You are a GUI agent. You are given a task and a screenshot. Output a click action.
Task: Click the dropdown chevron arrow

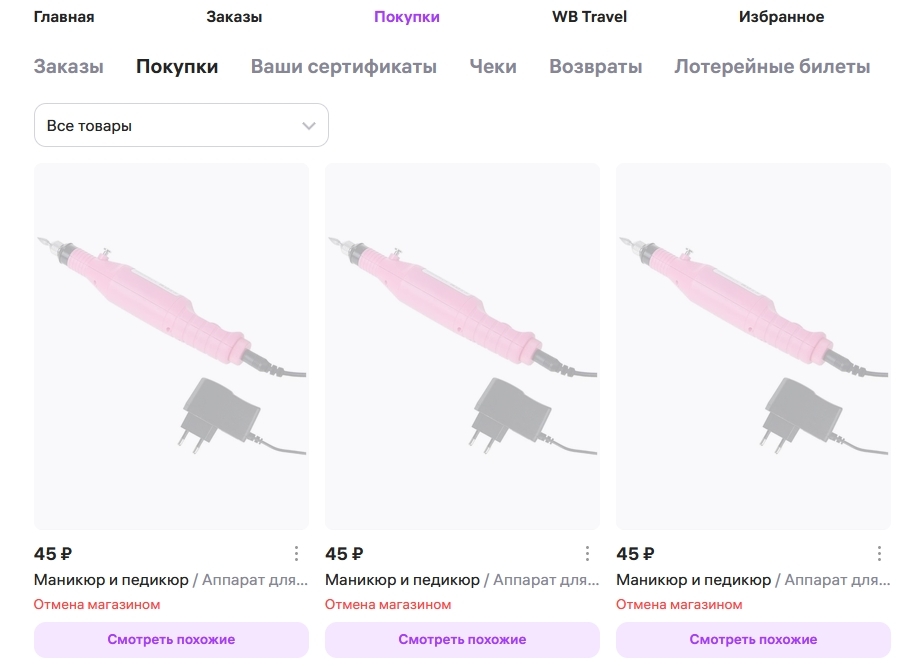[309, 126]
